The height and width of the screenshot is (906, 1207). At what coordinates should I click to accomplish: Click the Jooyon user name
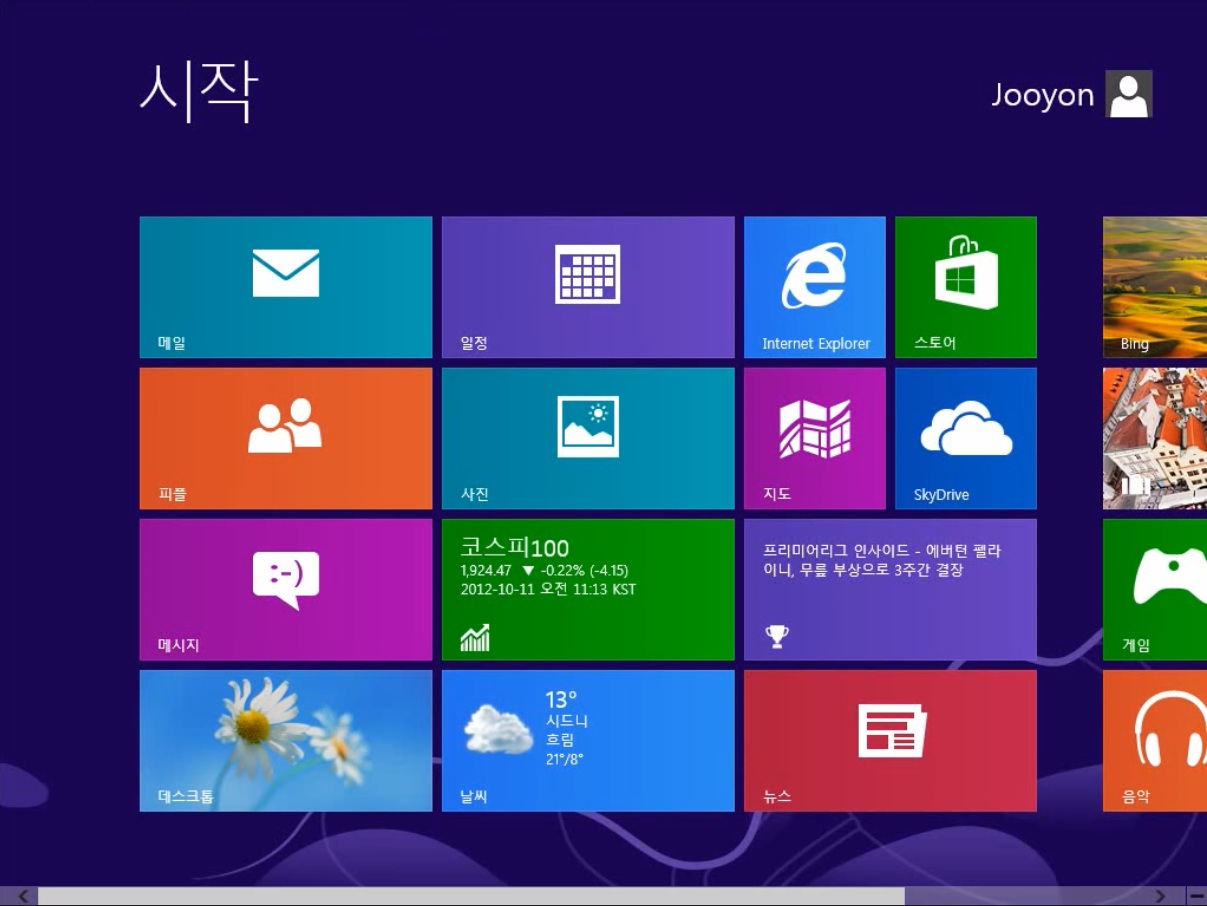[1043, 95]
